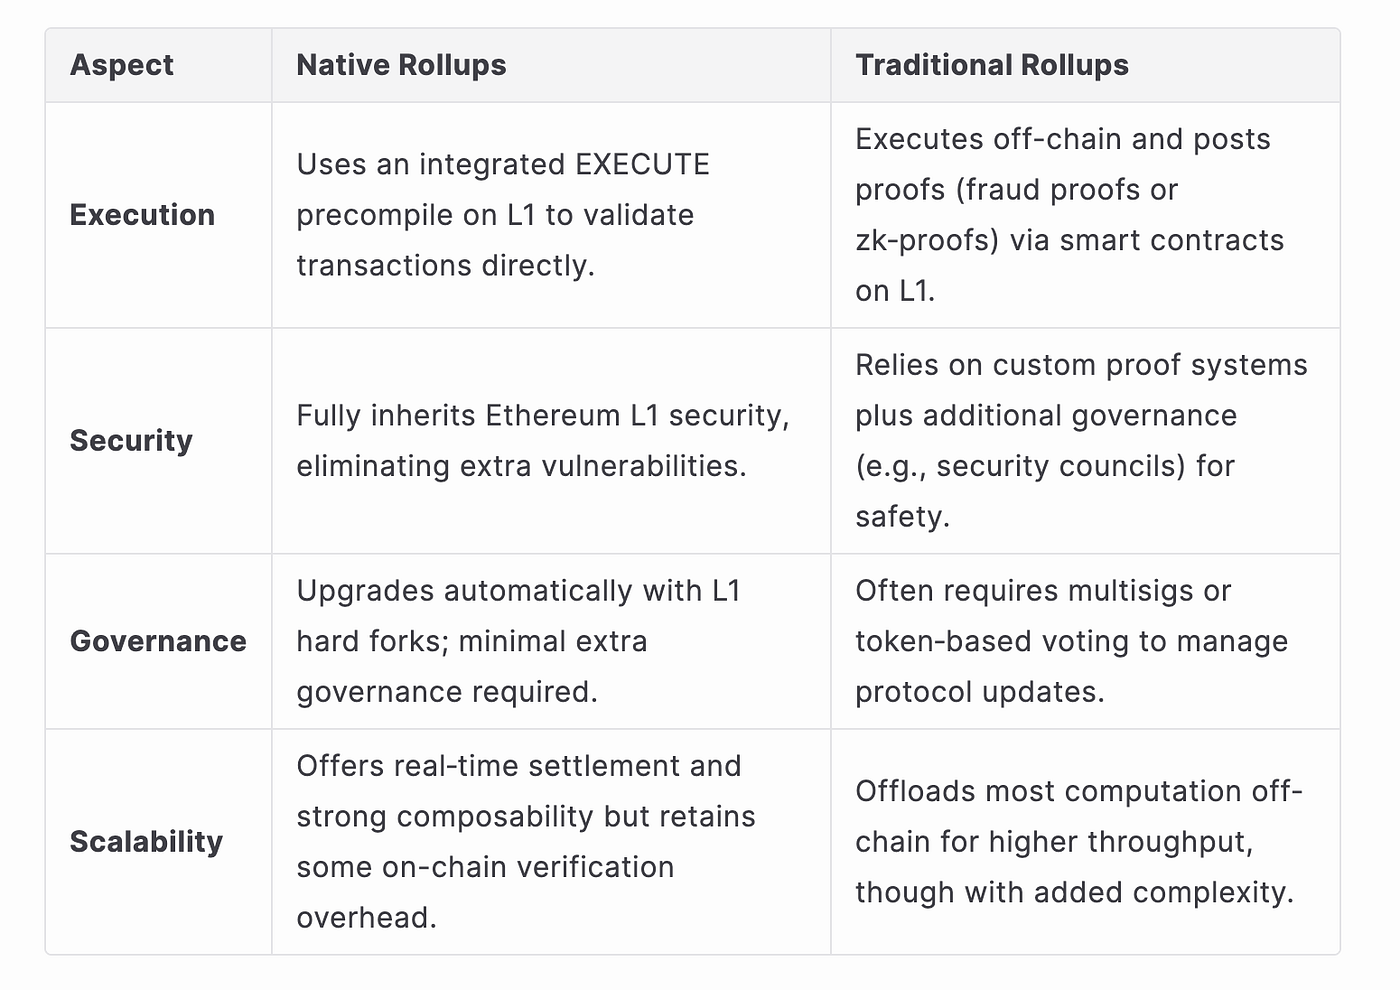Select the Native Rollups column header
1400x990 pixels.
[401, 65]
